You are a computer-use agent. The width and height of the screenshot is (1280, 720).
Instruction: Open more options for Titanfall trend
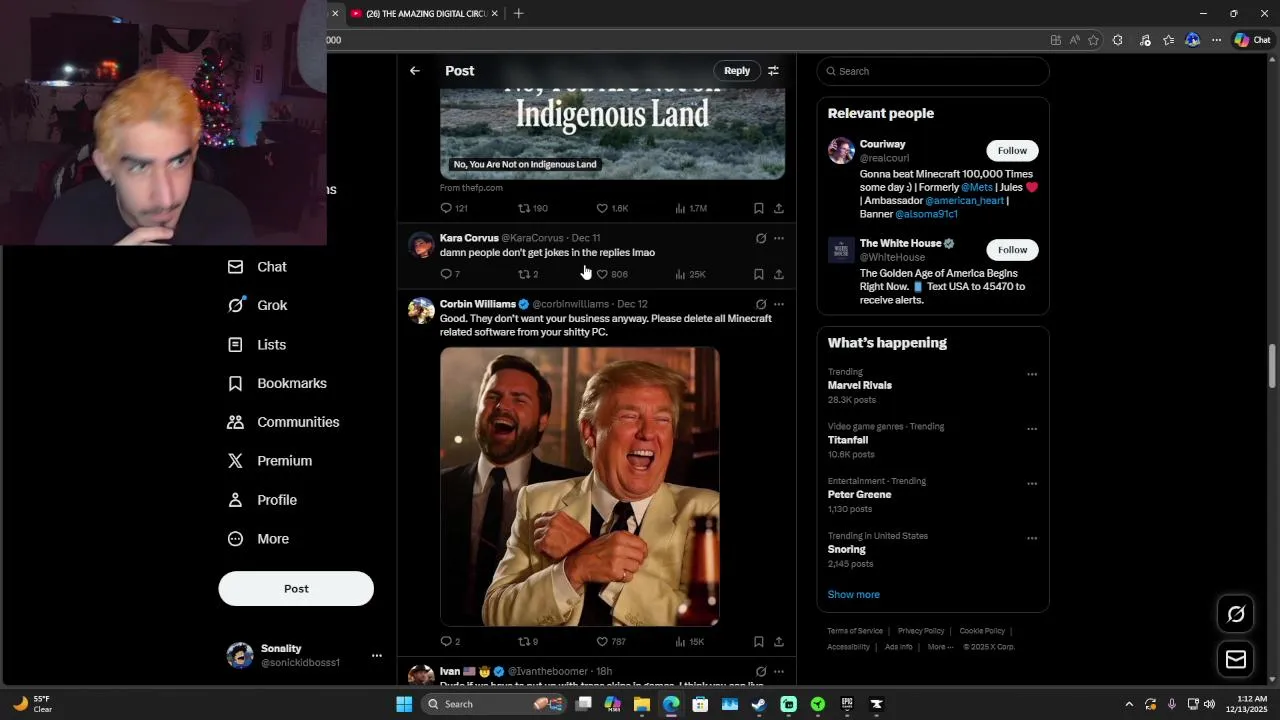click(x=1032, y=429)
